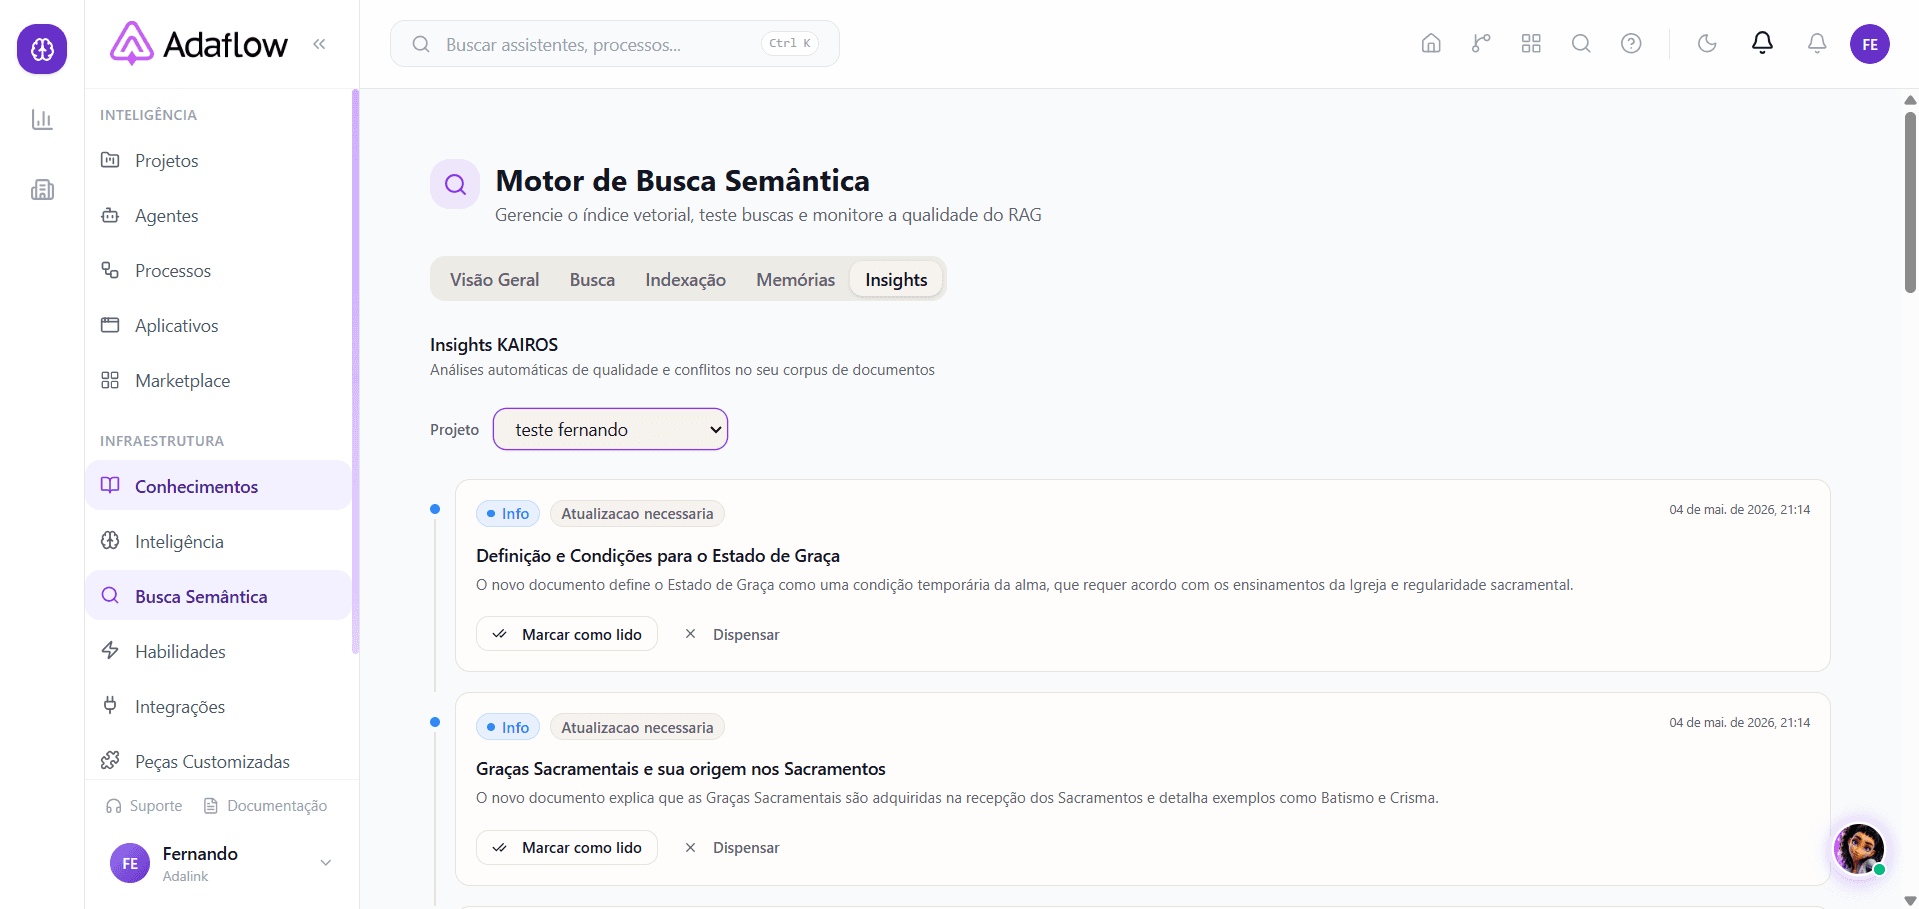Click the Marketplace grid icon
Screen dimensions: 1919x909
pyautogui.click(x=110, y=380)
